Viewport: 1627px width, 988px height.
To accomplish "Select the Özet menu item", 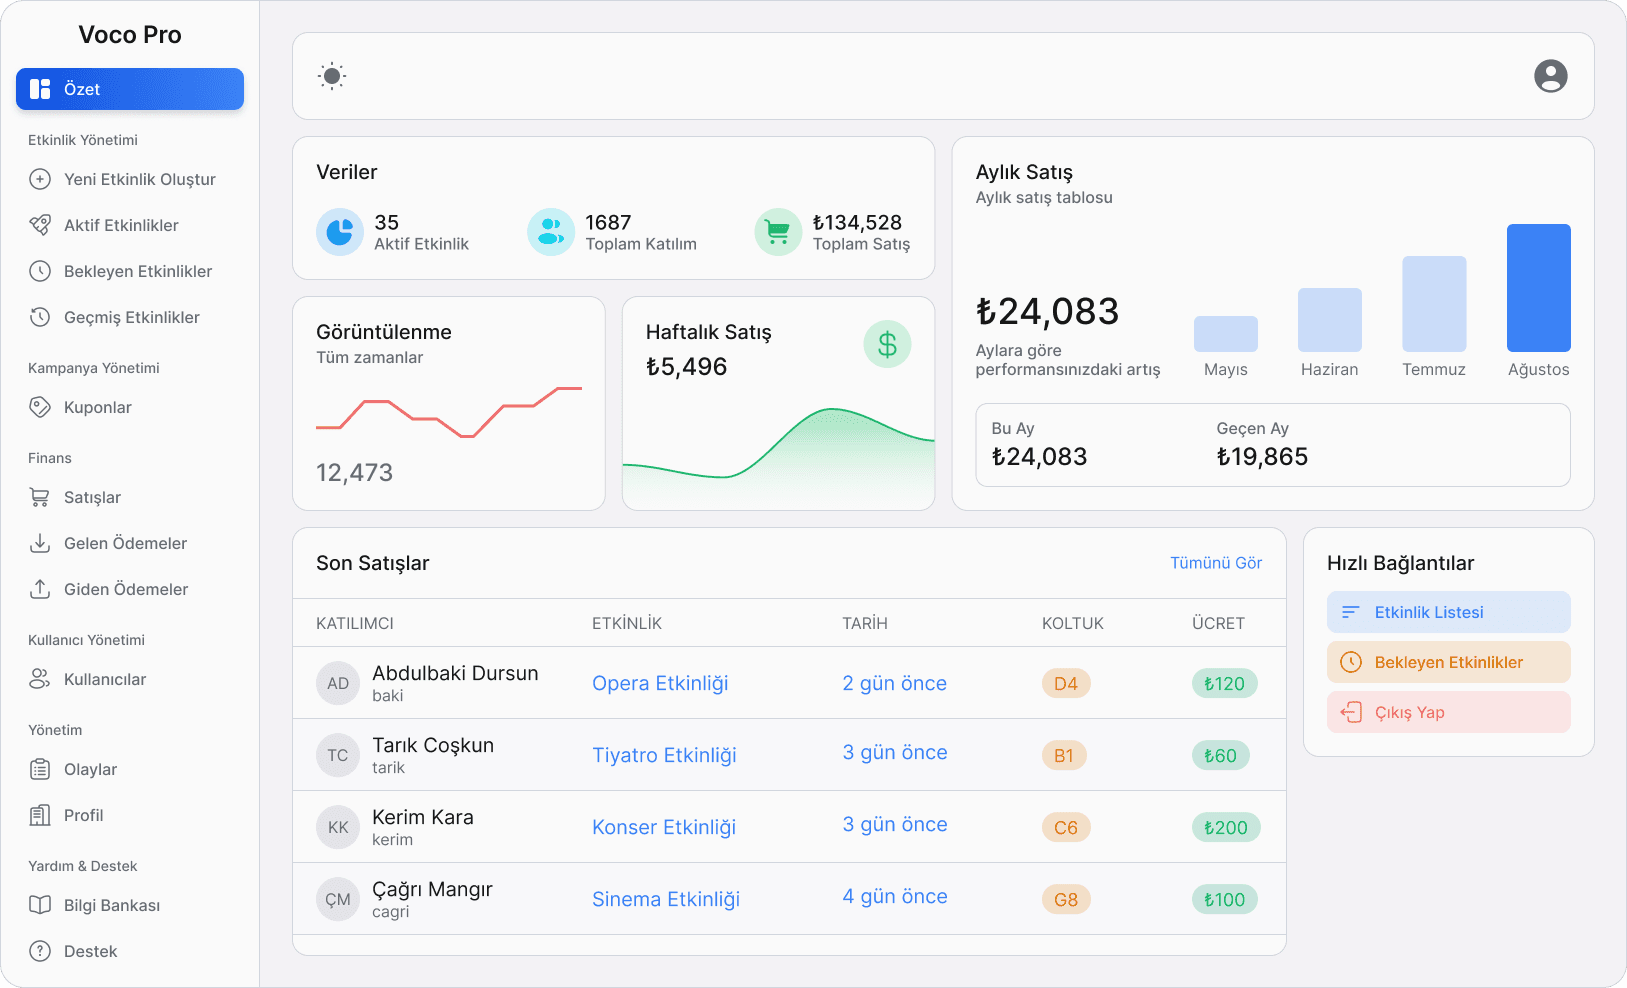I will [x=130, y=89].
